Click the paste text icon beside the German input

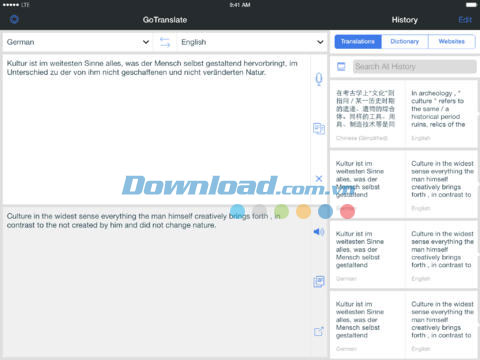pyautogui.click(x=319, y=129)
